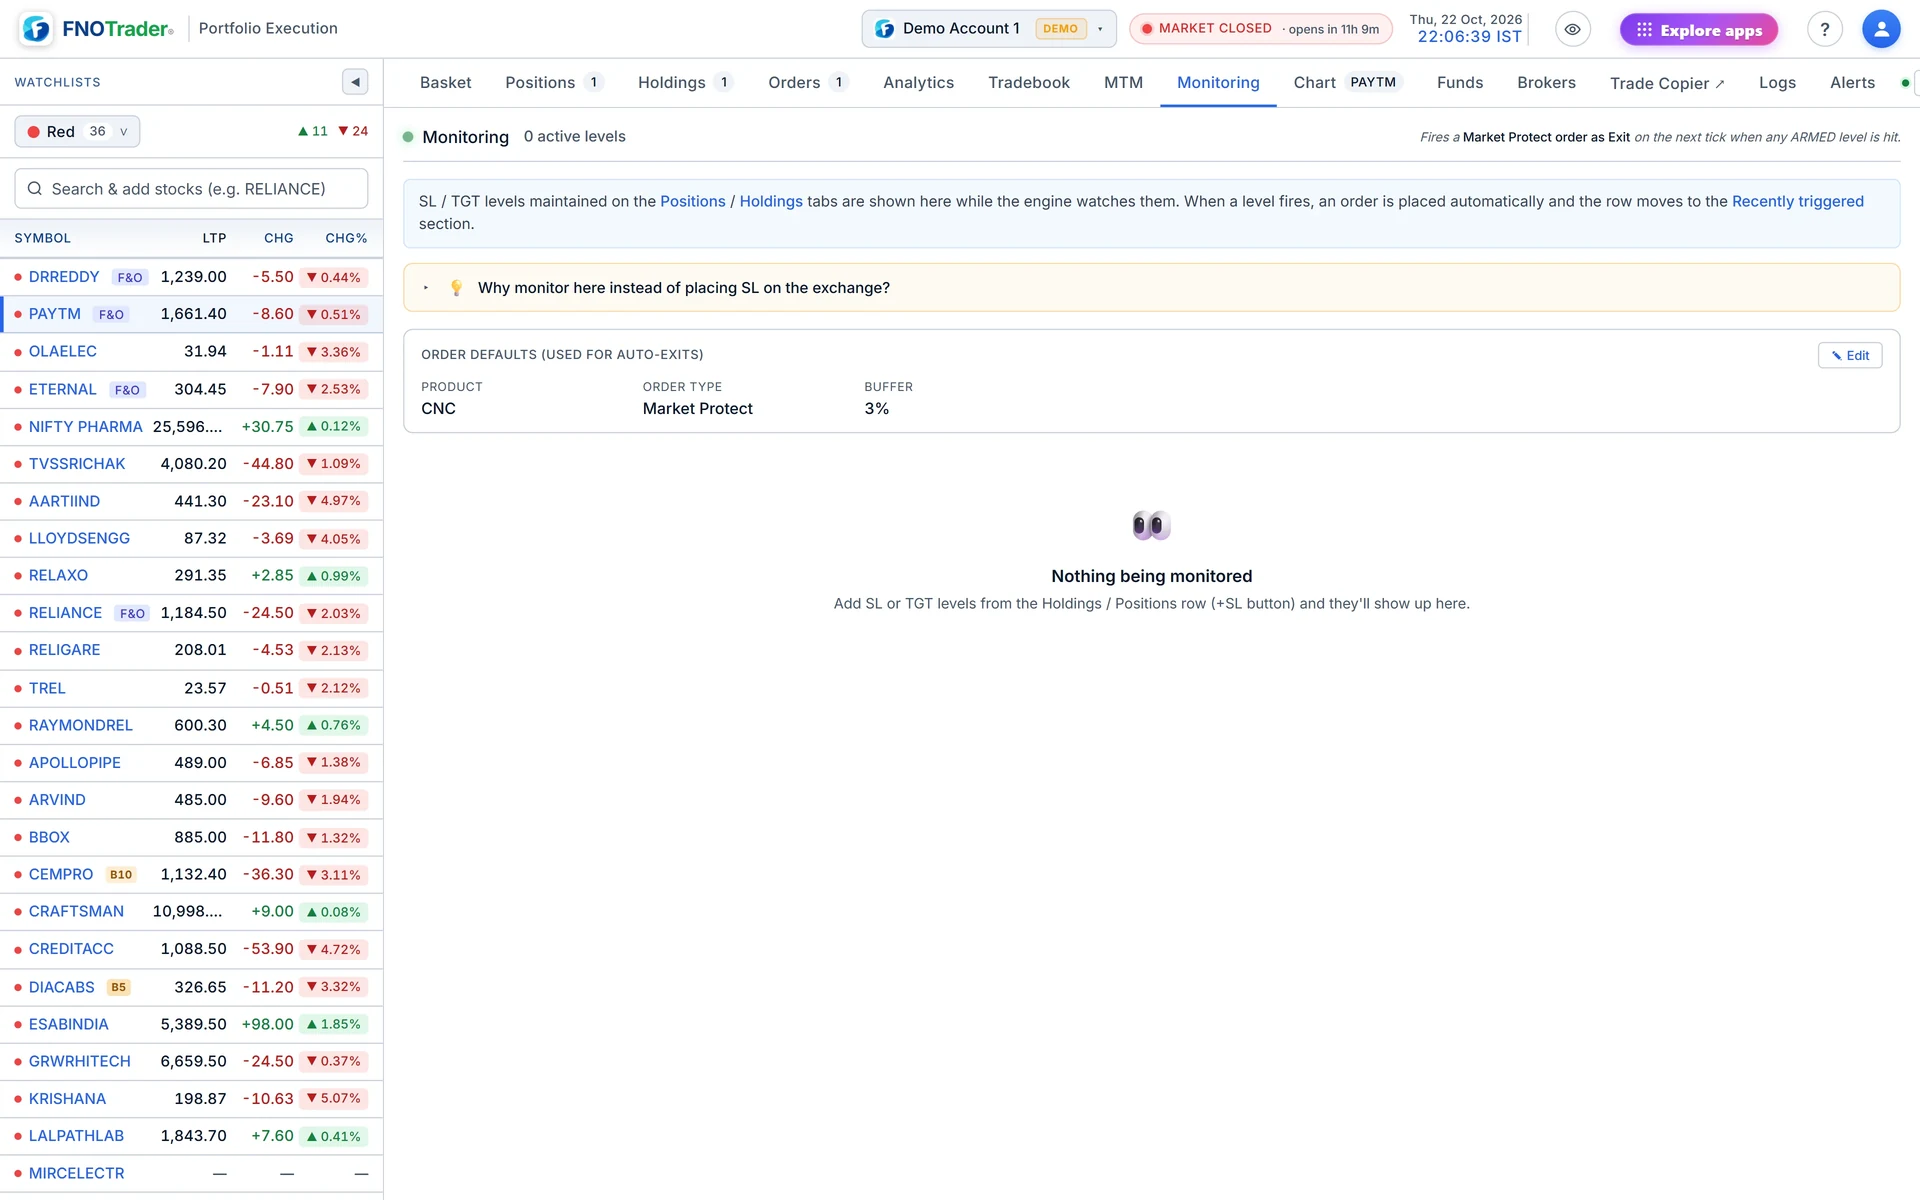
Task: Open the Chart PAYTM tab
Action: click(x=1348, y=83)
